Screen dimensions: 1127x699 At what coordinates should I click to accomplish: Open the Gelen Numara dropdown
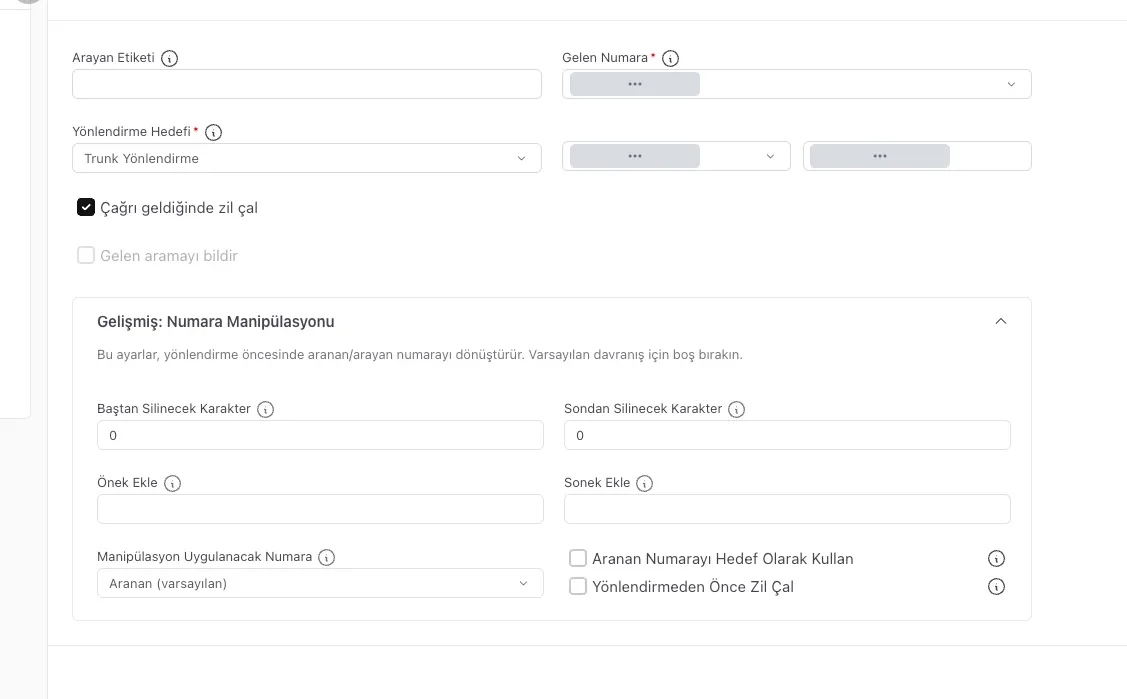pyautogui.click(x=796, y=84)
